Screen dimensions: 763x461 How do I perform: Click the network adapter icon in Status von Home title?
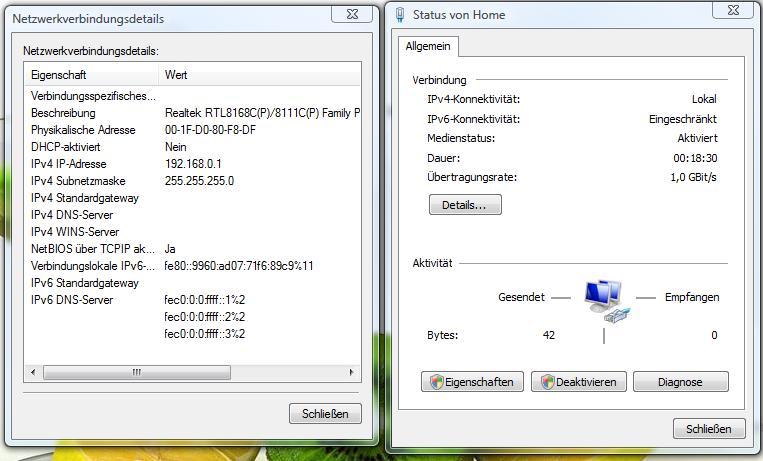[400, 15]
